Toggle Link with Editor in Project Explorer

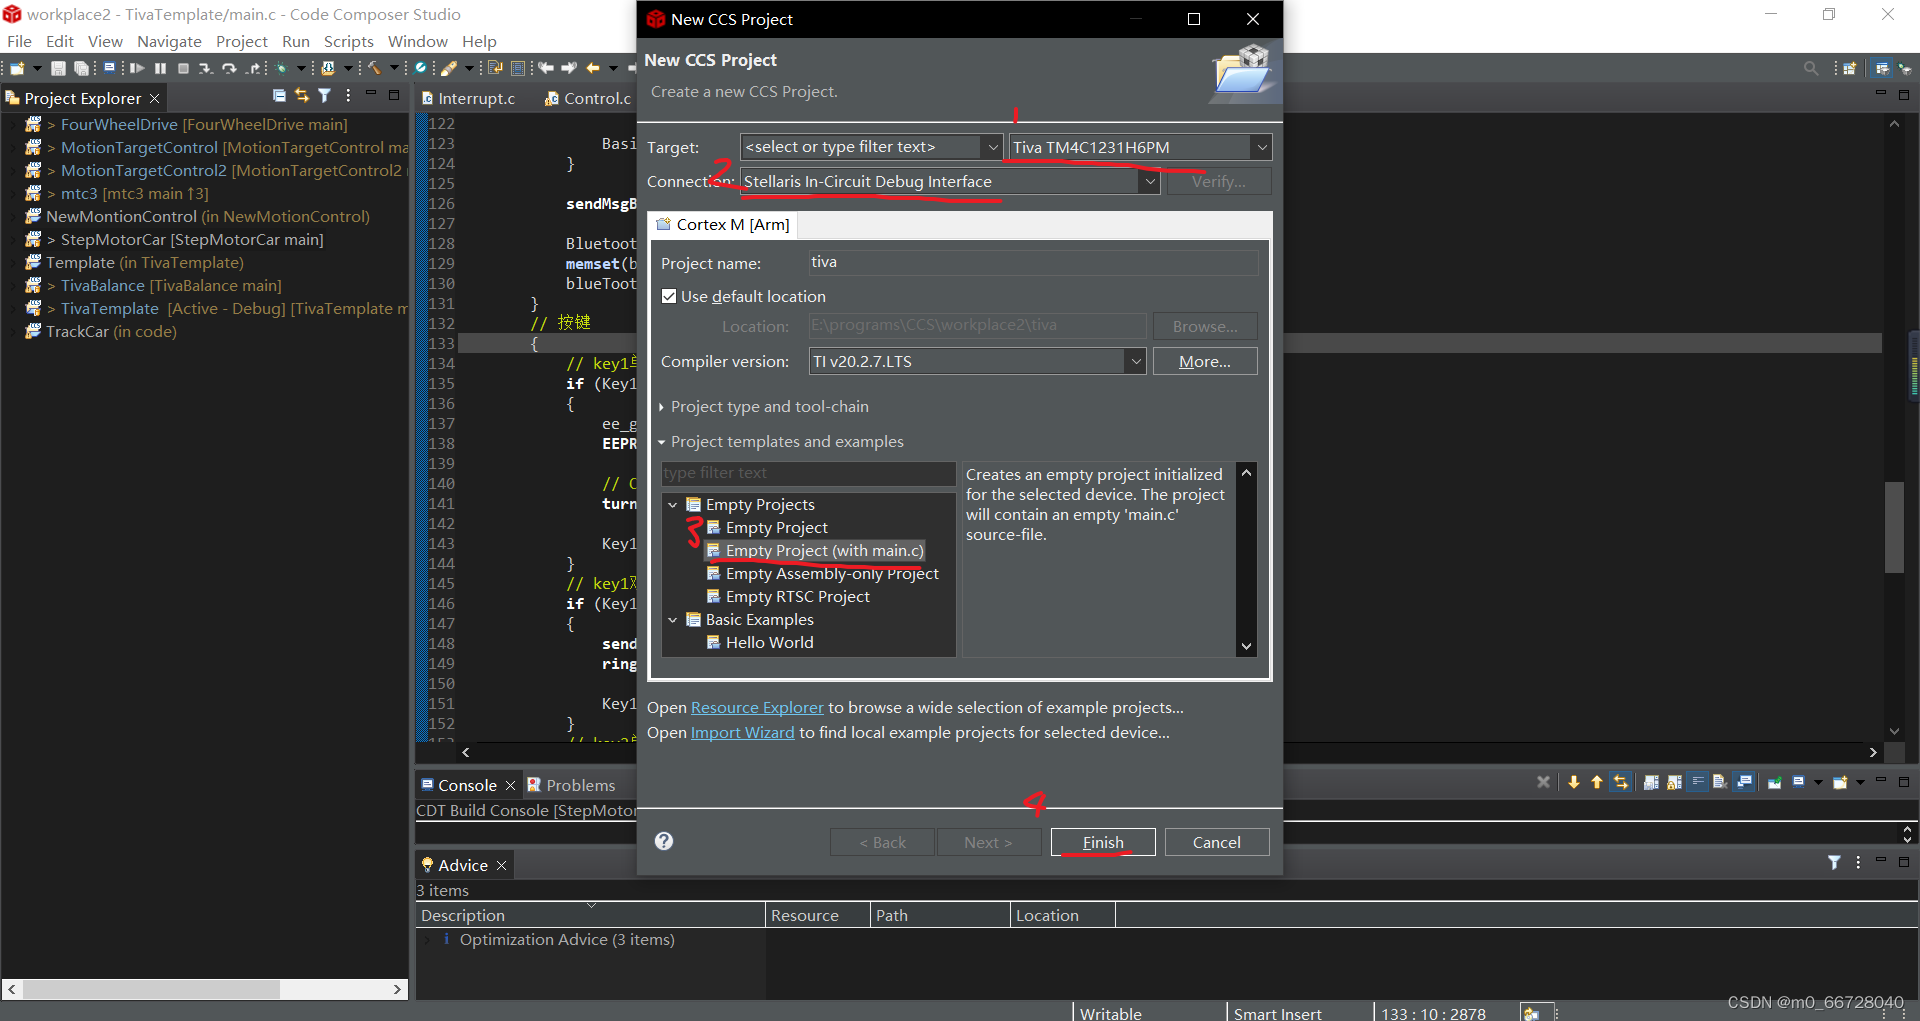click(302, 95)
